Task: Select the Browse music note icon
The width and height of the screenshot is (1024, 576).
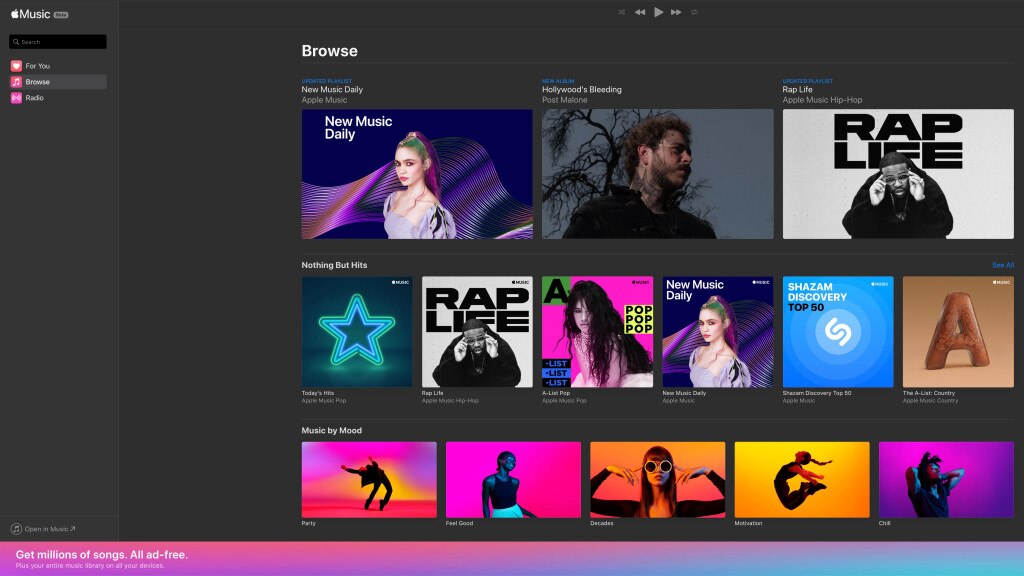Action: [16, 82]
